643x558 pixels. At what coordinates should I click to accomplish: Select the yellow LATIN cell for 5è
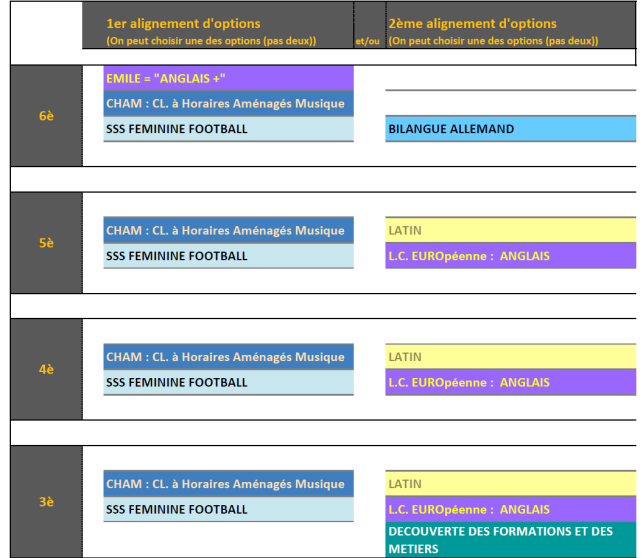pyautogui.click(x=510, y=231)
